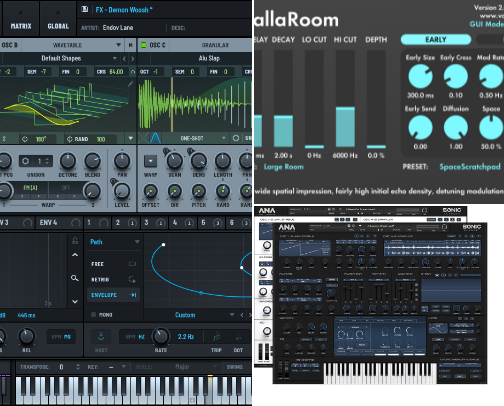Screen dimensions: 504x406
Task: Click the FREE mode loop icon
Action: pos(132,264)
